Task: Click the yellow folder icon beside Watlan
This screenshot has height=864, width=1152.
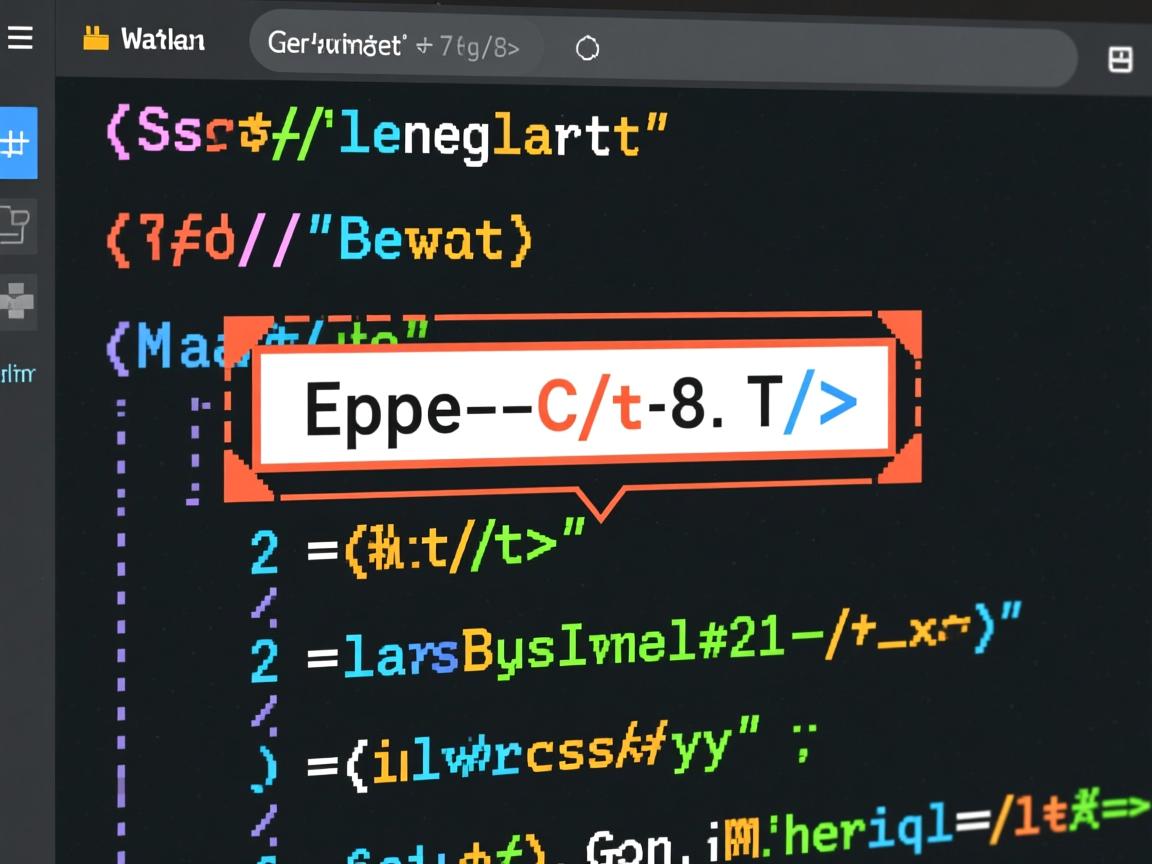Action: pos(96,40)
